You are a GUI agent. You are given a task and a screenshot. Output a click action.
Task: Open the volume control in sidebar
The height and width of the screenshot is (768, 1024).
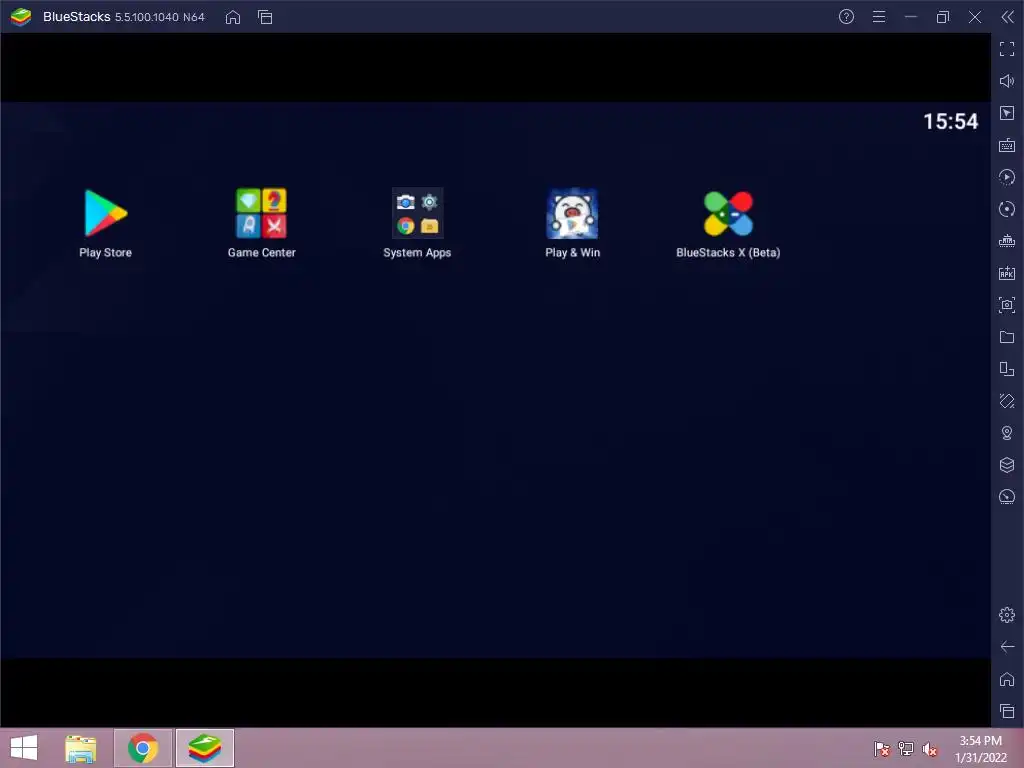1007,81
